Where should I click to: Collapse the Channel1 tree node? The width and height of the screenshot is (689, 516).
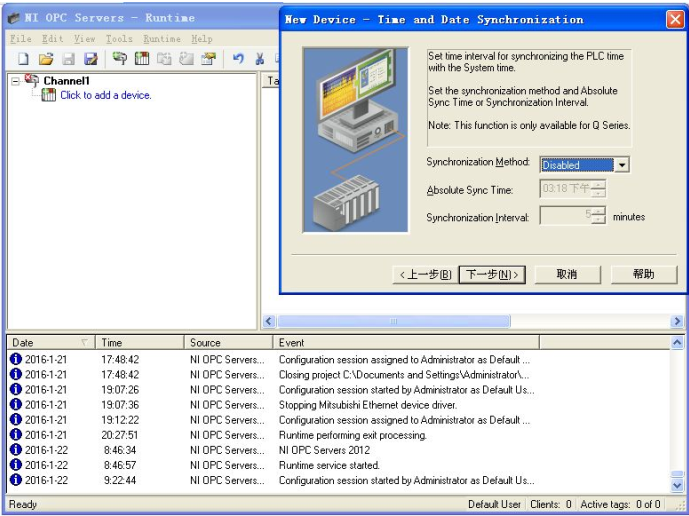pyautogui.click(x=16, y=81)
